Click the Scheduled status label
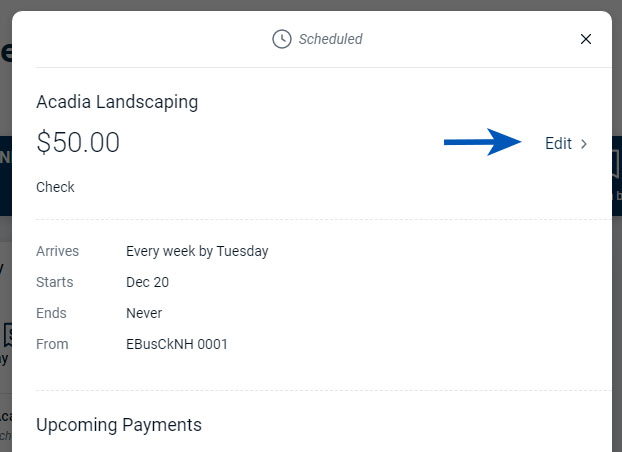Image resolution: width=622 pixels, height=452 pixels. point(330,39)
